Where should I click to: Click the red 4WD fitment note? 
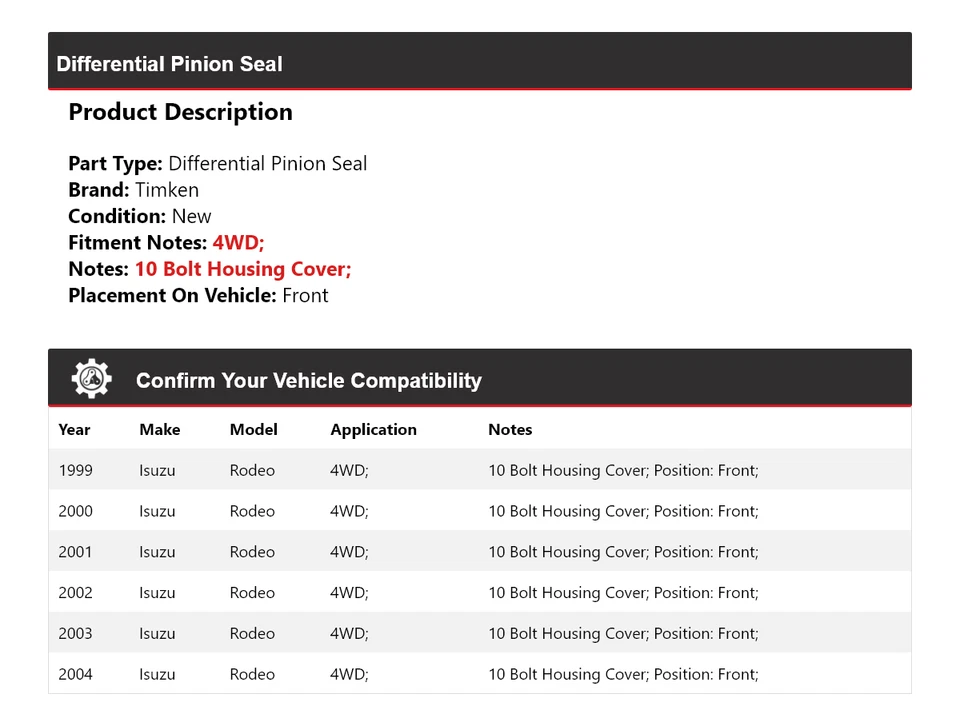[238, 243]
